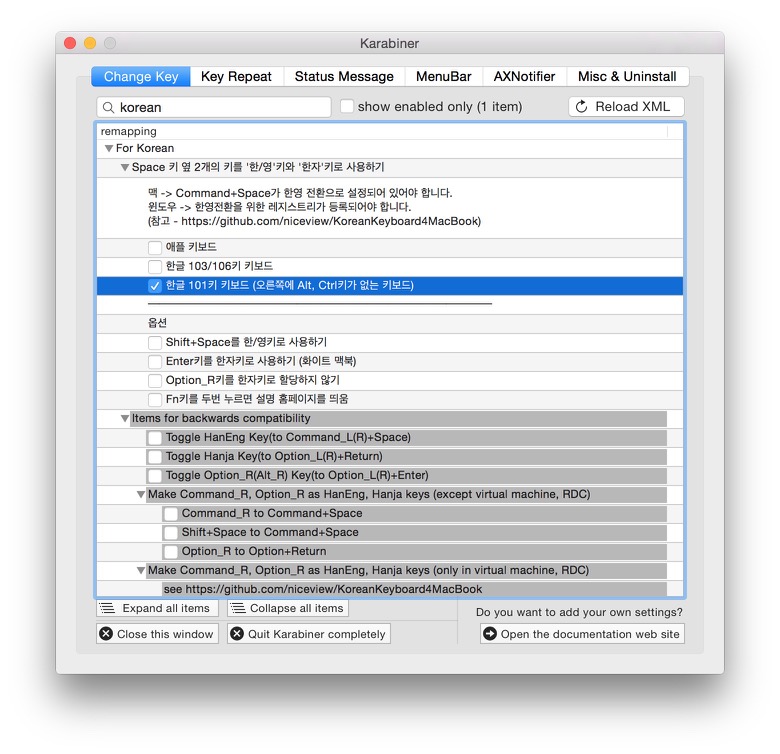Image resolution: width=780 pixels, height=754 pixels.
Task: Check Toggle HanEng Key(to Command_L(R)+Space)
Action: pos(155,438)
